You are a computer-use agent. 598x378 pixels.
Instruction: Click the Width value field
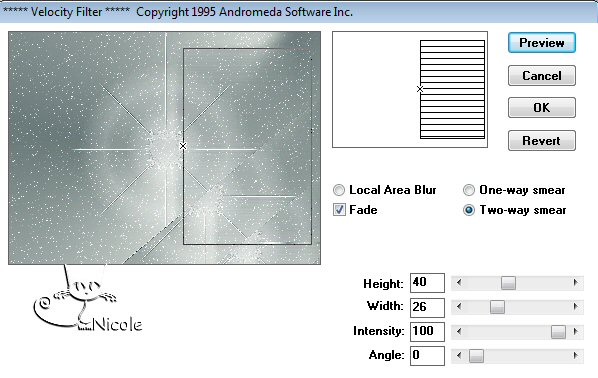[427, 307]
